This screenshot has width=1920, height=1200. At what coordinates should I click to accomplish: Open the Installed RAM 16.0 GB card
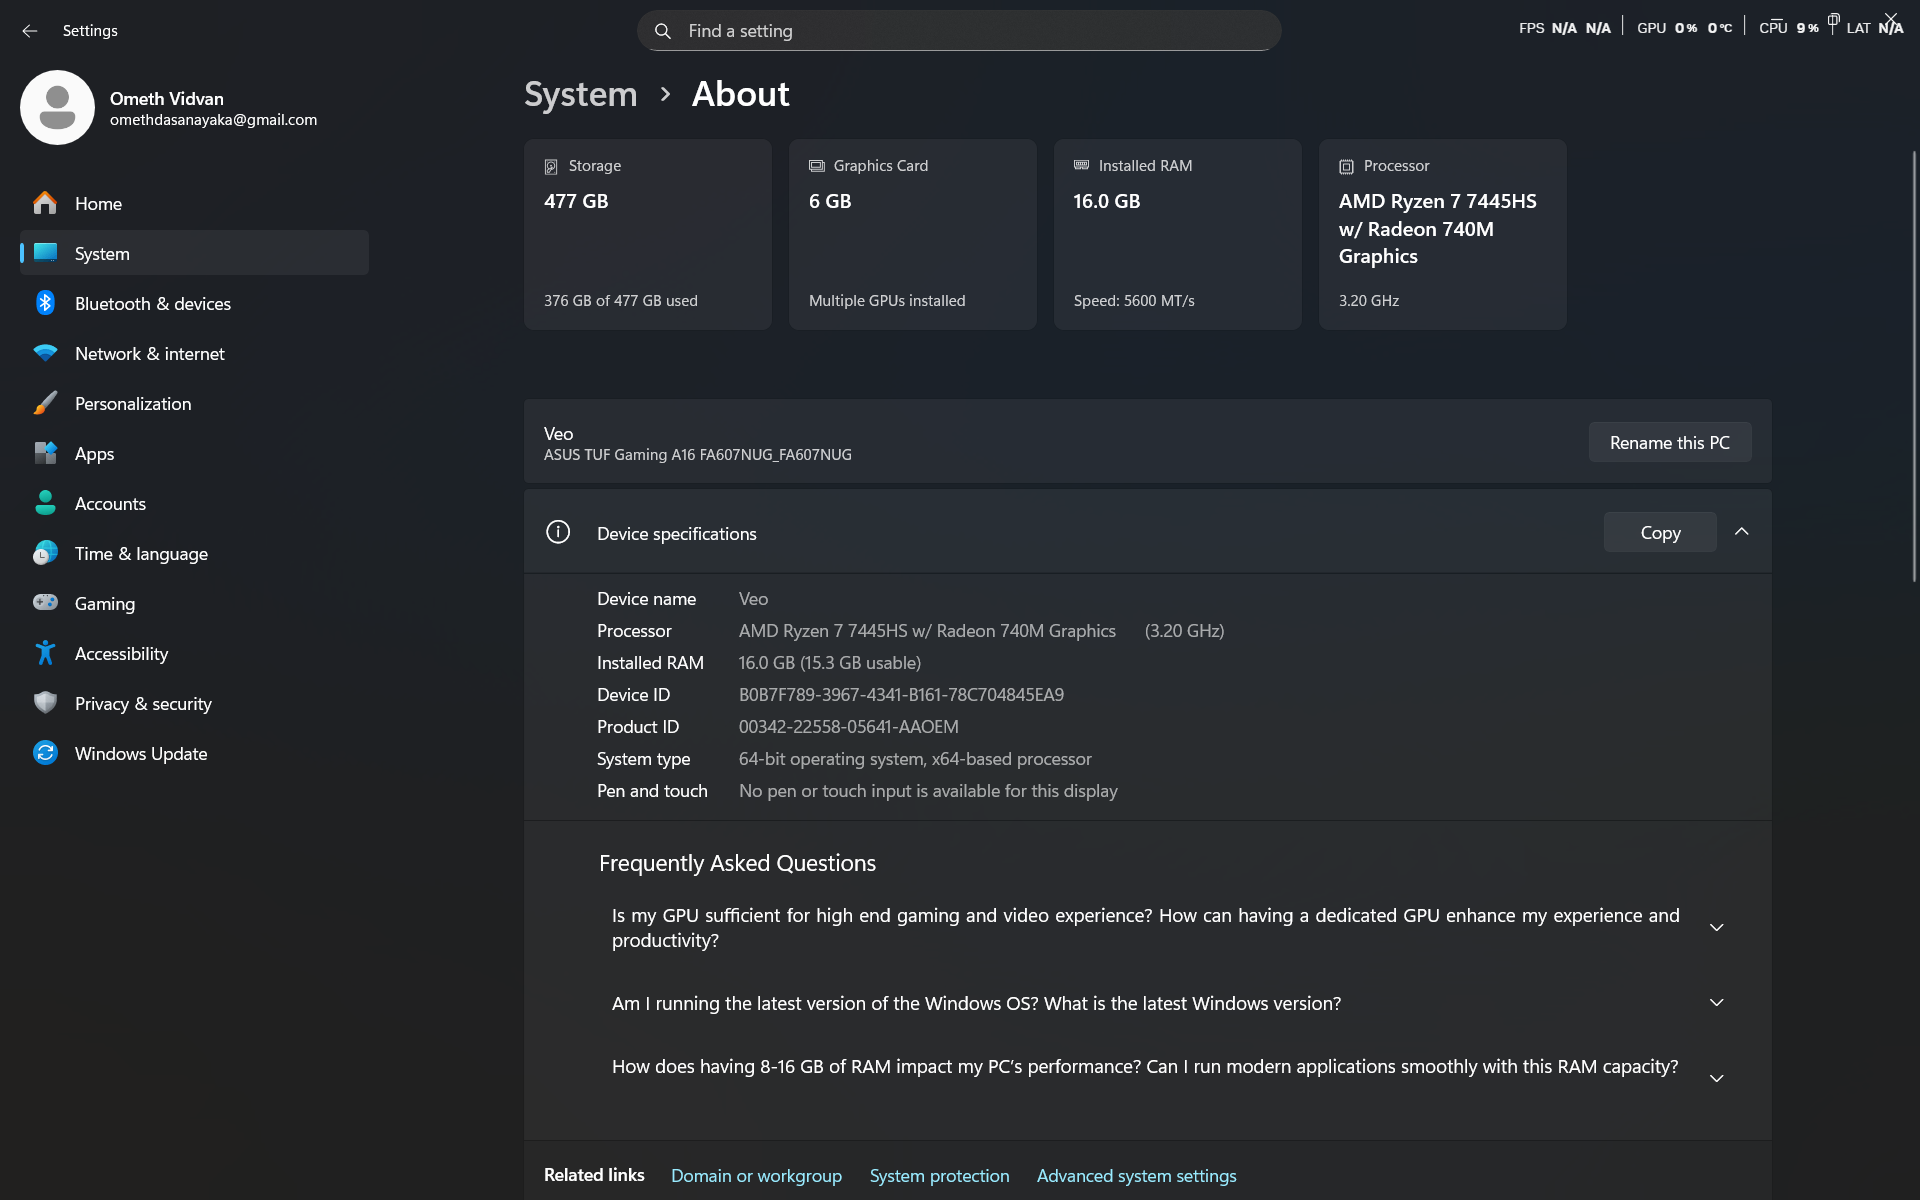coord(1178,234)
